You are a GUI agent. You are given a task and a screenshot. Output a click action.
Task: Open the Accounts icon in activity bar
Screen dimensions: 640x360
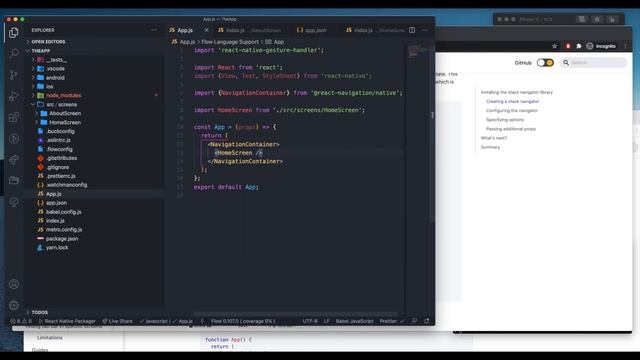pos(14,284)
